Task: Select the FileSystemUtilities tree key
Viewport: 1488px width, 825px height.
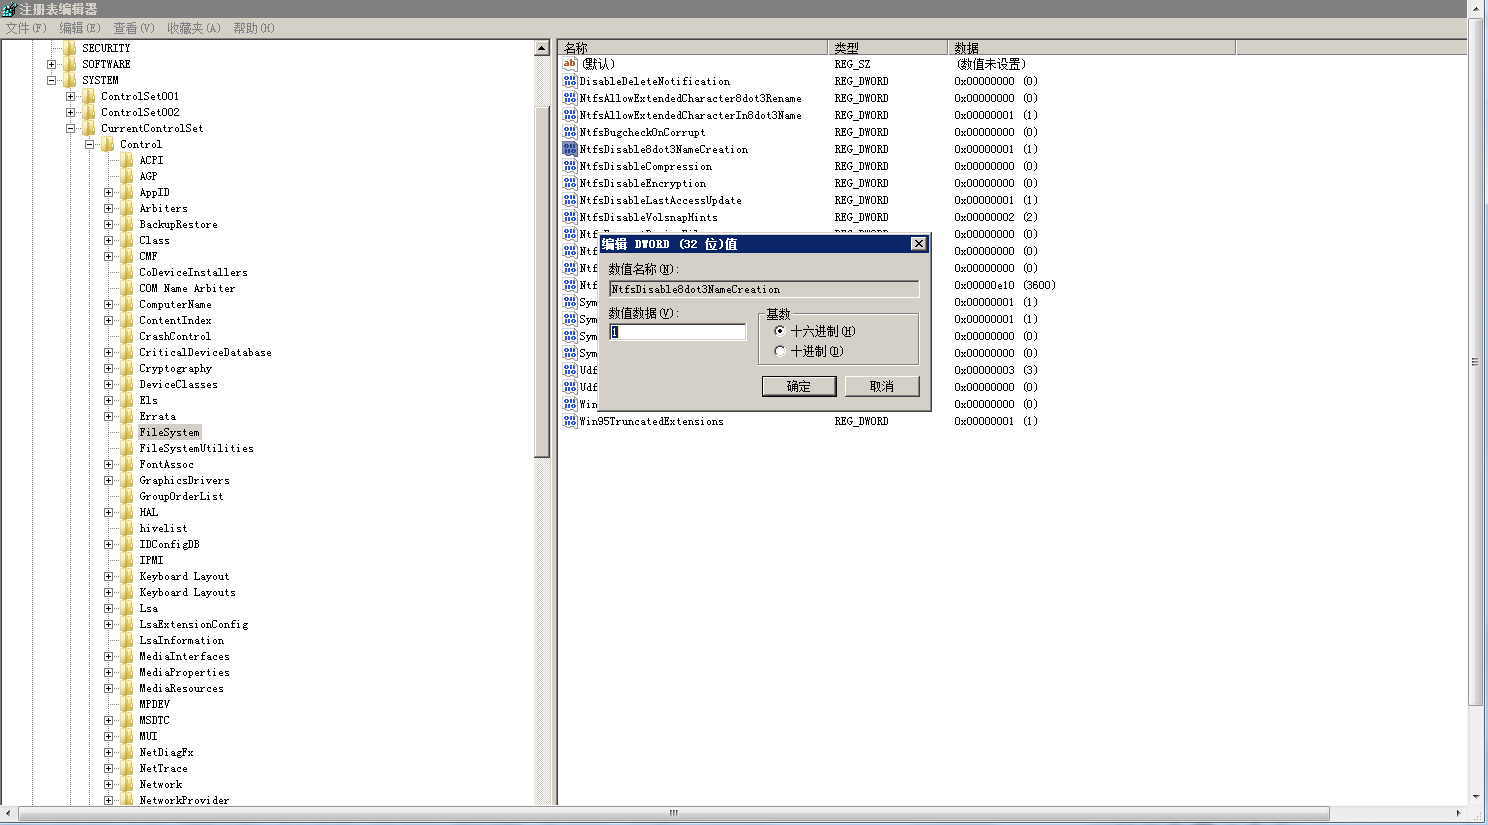Action: 196,448
